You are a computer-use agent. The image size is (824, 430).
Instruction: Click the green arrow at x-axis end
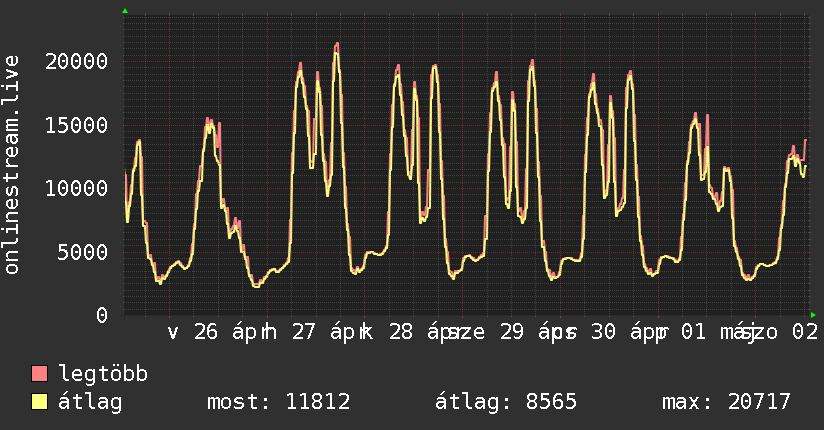(813, 315)
